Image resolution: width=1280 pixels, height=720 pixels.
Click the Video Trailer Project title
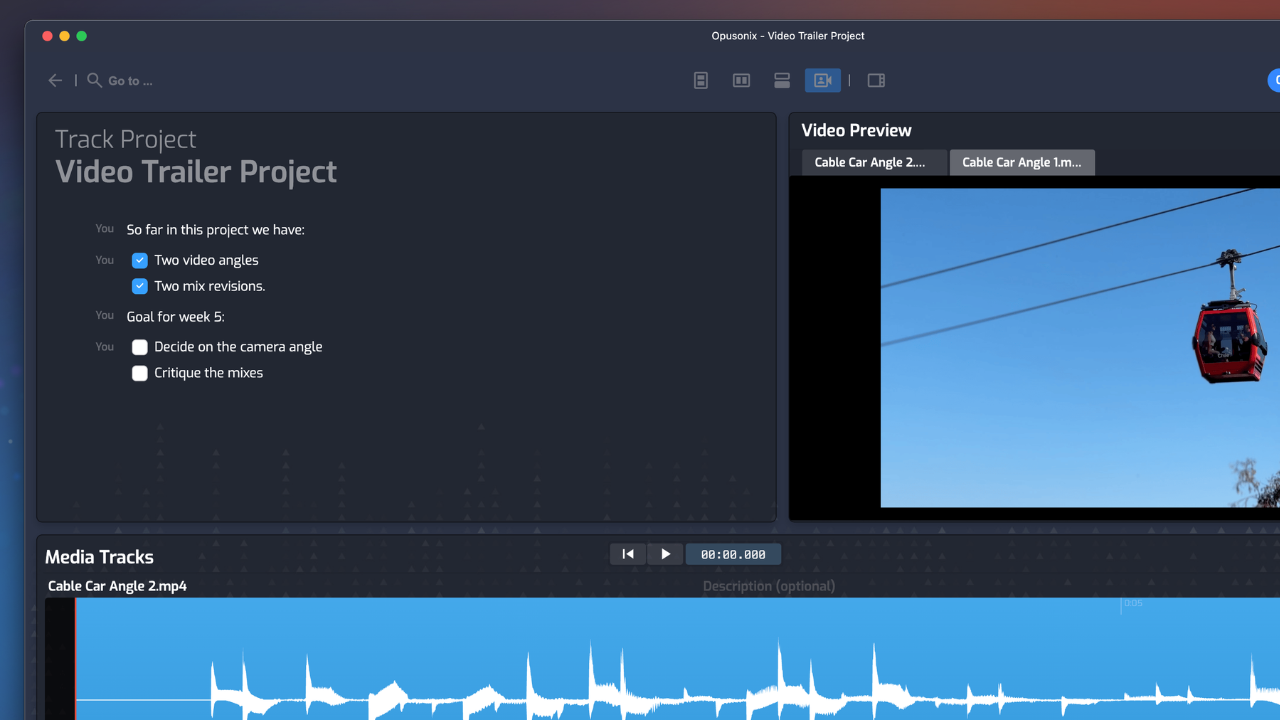196,172
